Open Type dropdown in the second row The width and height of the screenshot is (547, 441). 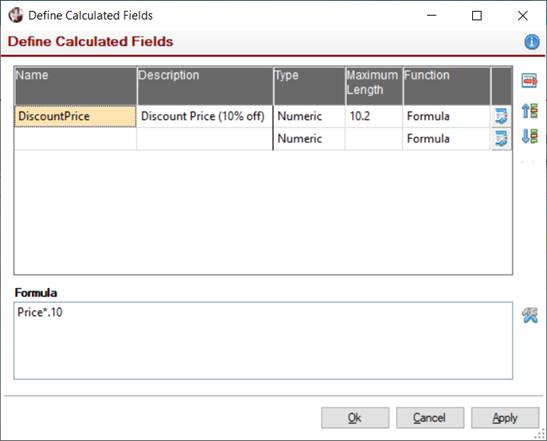coord(309,139)
